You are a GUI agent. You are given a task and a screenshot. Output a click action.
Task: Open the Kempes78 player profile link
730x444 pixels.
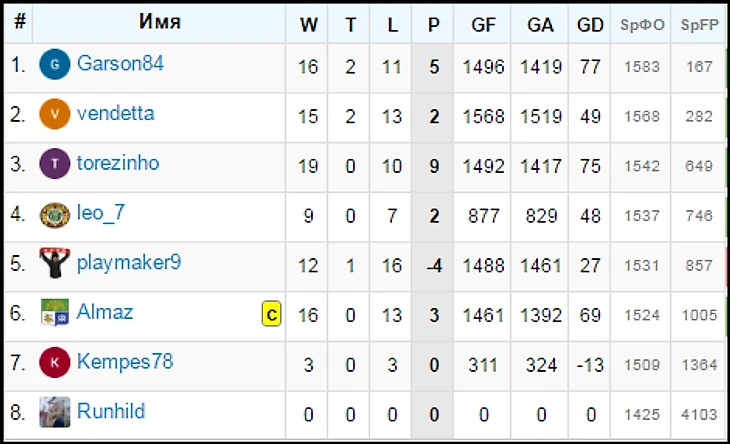point(125,362)
